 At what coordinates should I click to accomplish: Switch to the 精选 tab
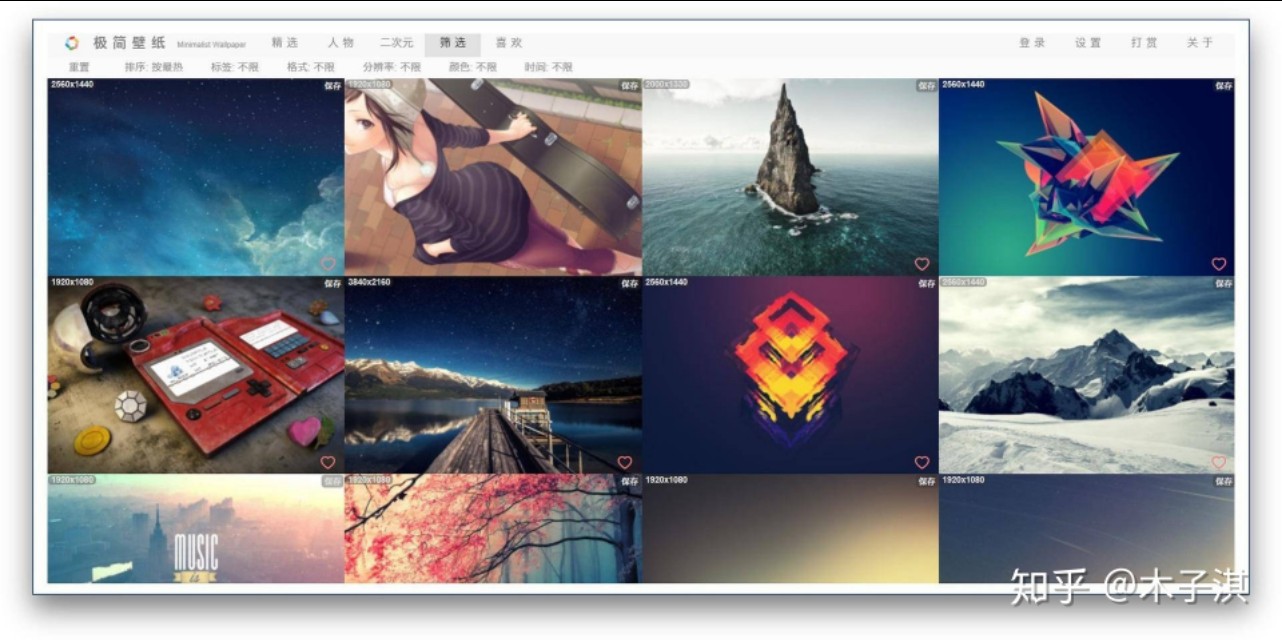pos(285,43)
